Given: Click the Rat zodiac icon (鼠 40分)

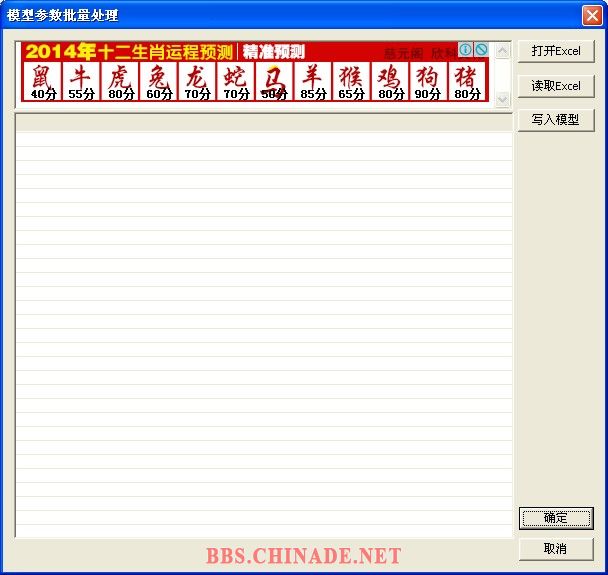Looking at the screenshot, I should tap(42, 81).
